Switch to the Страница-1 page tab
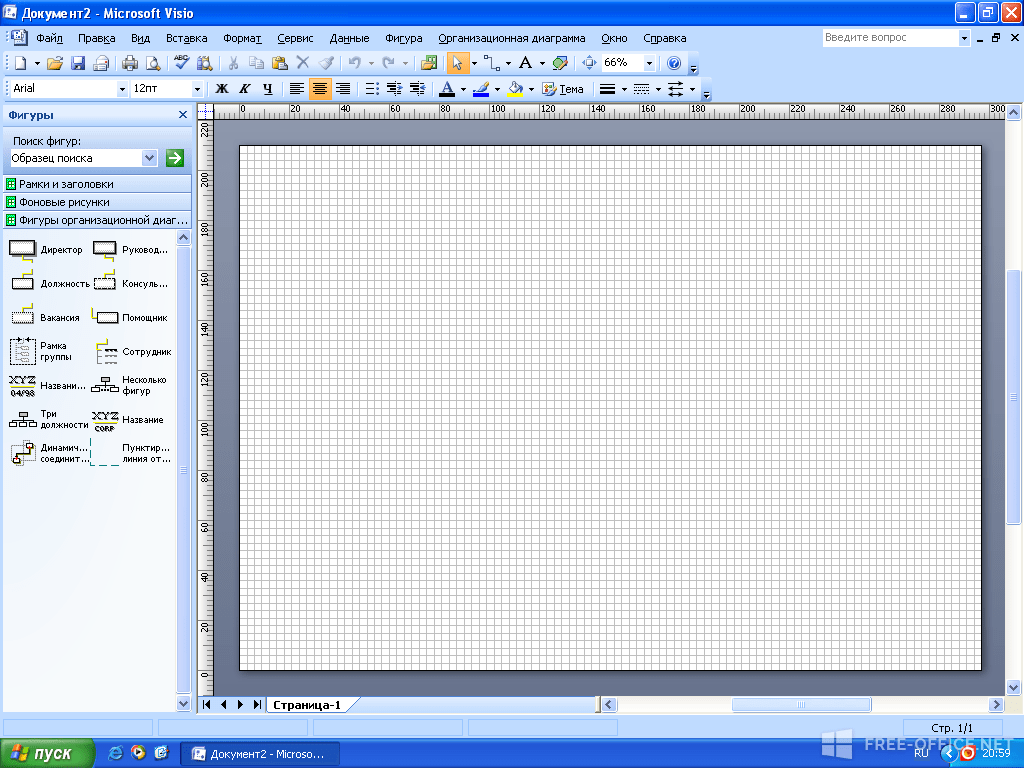 point(307,705)
